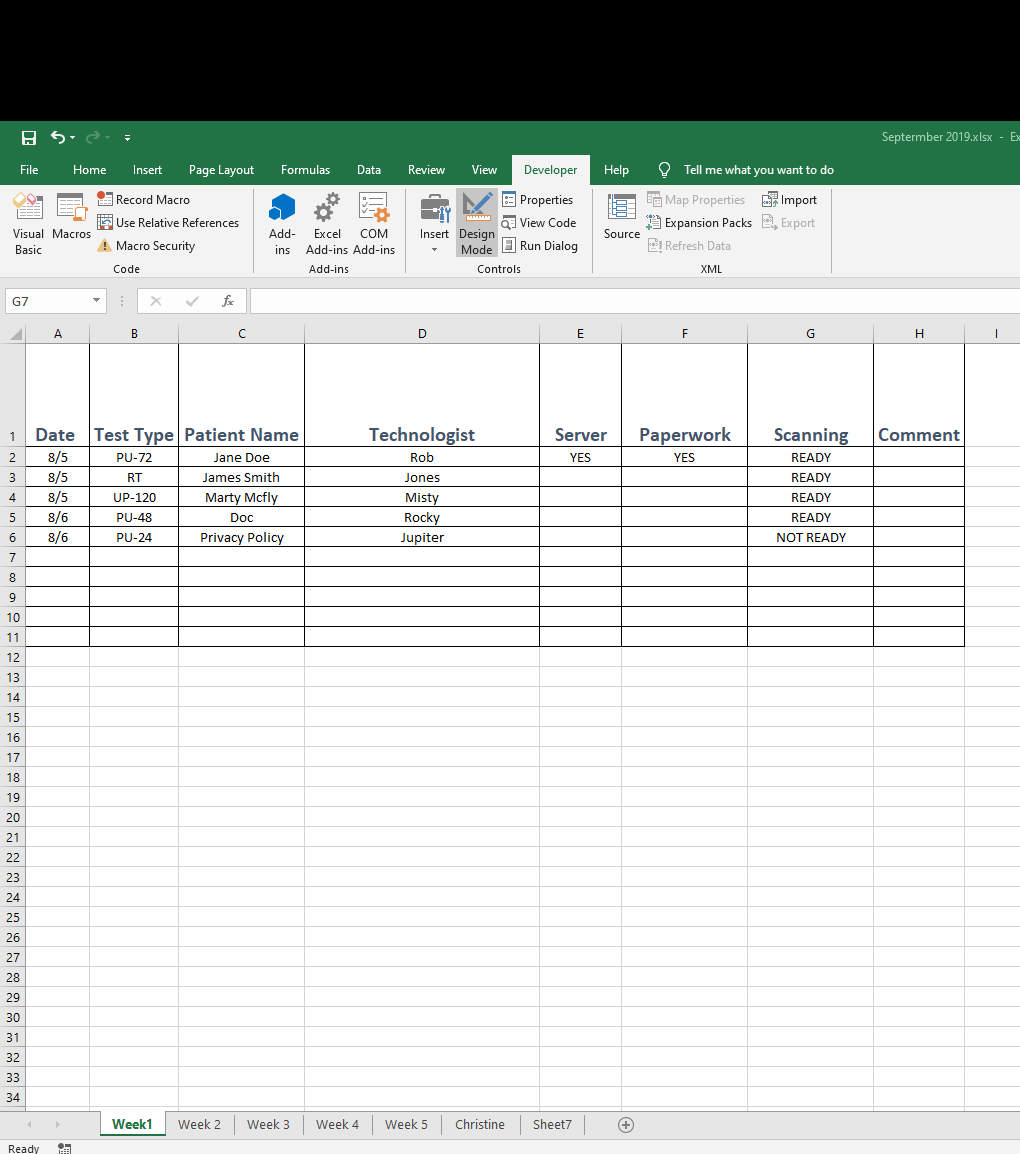Open the Christine sheet tab
This screenshot has height=1154, width=1020.
(479, 1124)
